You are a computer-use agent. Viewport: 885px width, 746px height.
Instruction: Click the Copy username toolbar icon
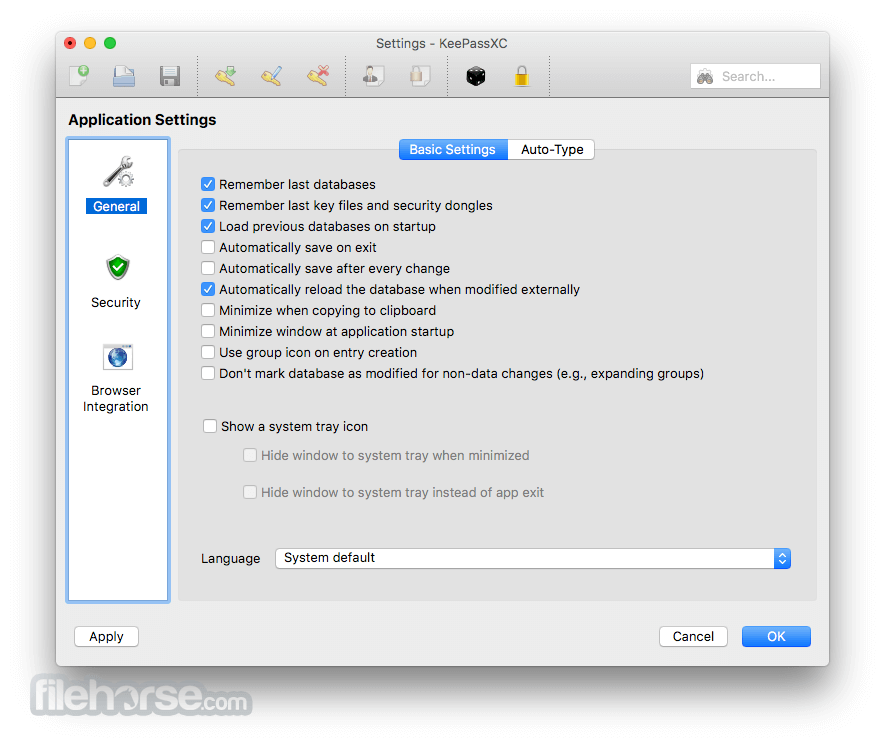coord(373,76)
